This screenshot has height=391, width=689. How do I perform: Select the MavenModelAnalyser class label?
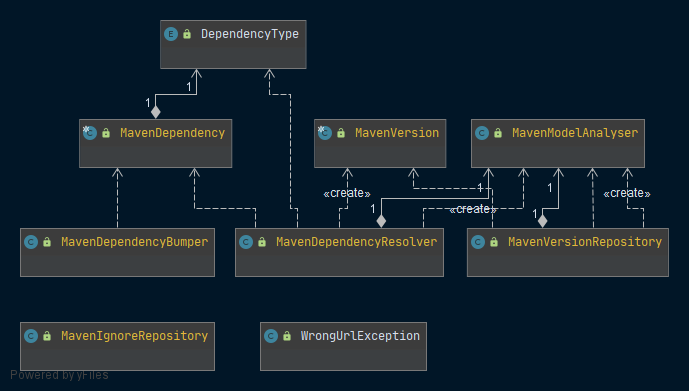[x=575, y=133]
